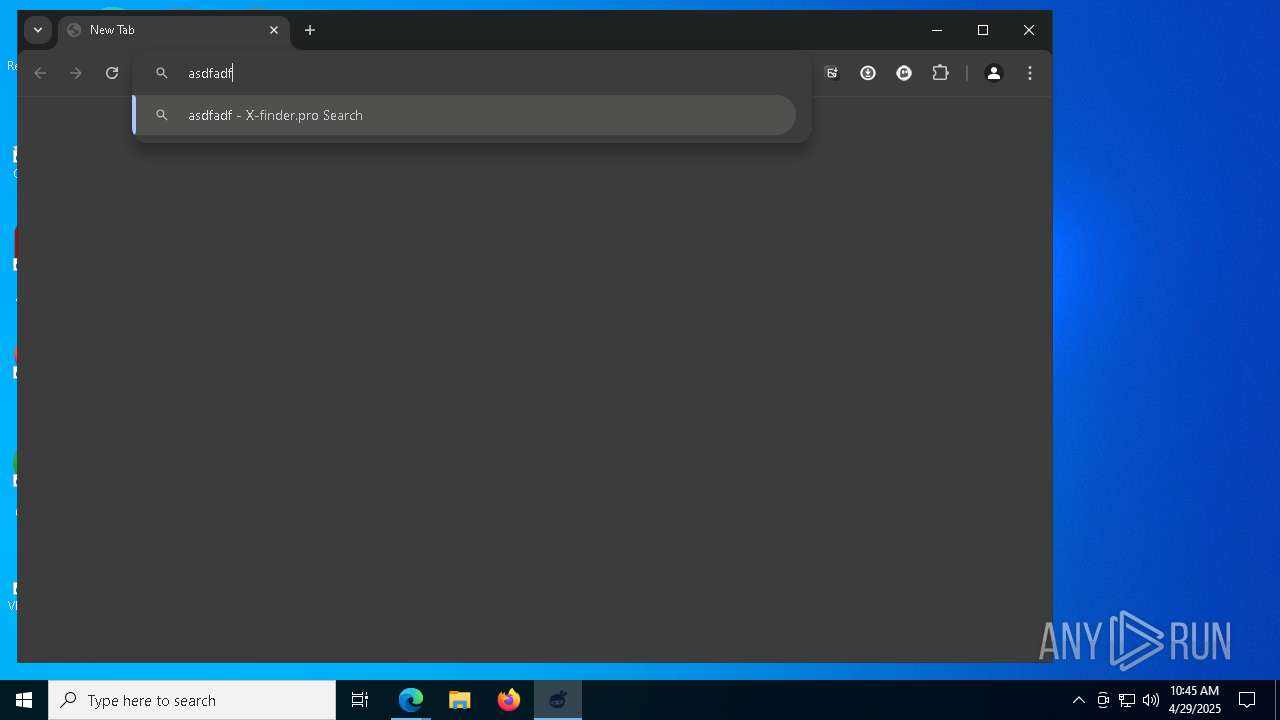Open the tab search dropdown arrow

coord(38,30)
